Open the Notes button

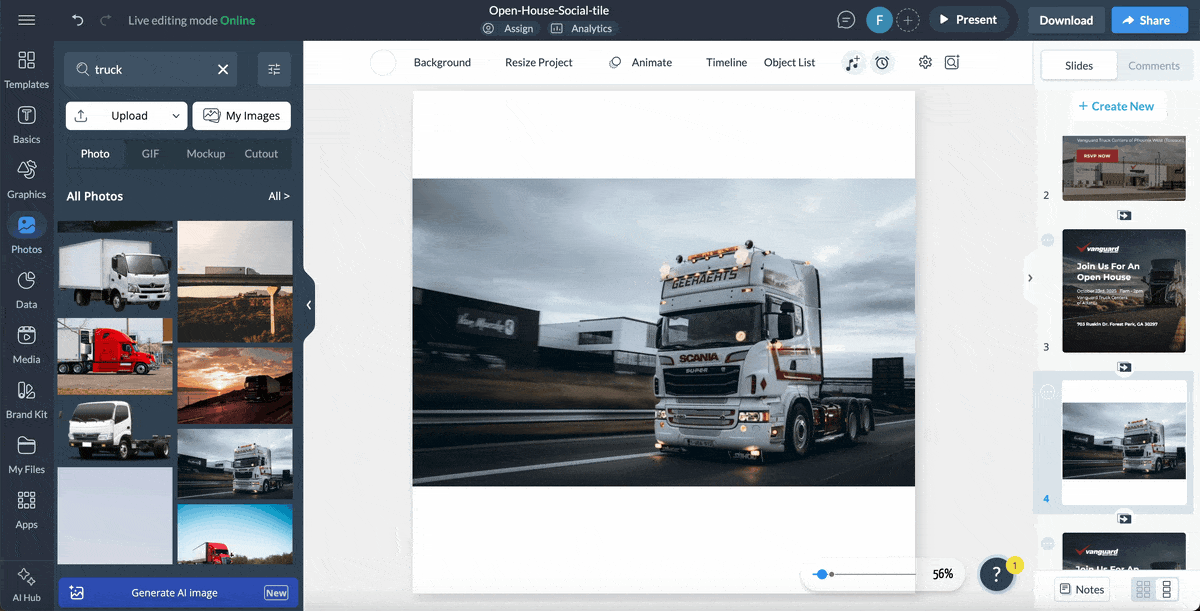coord(1082,590)
